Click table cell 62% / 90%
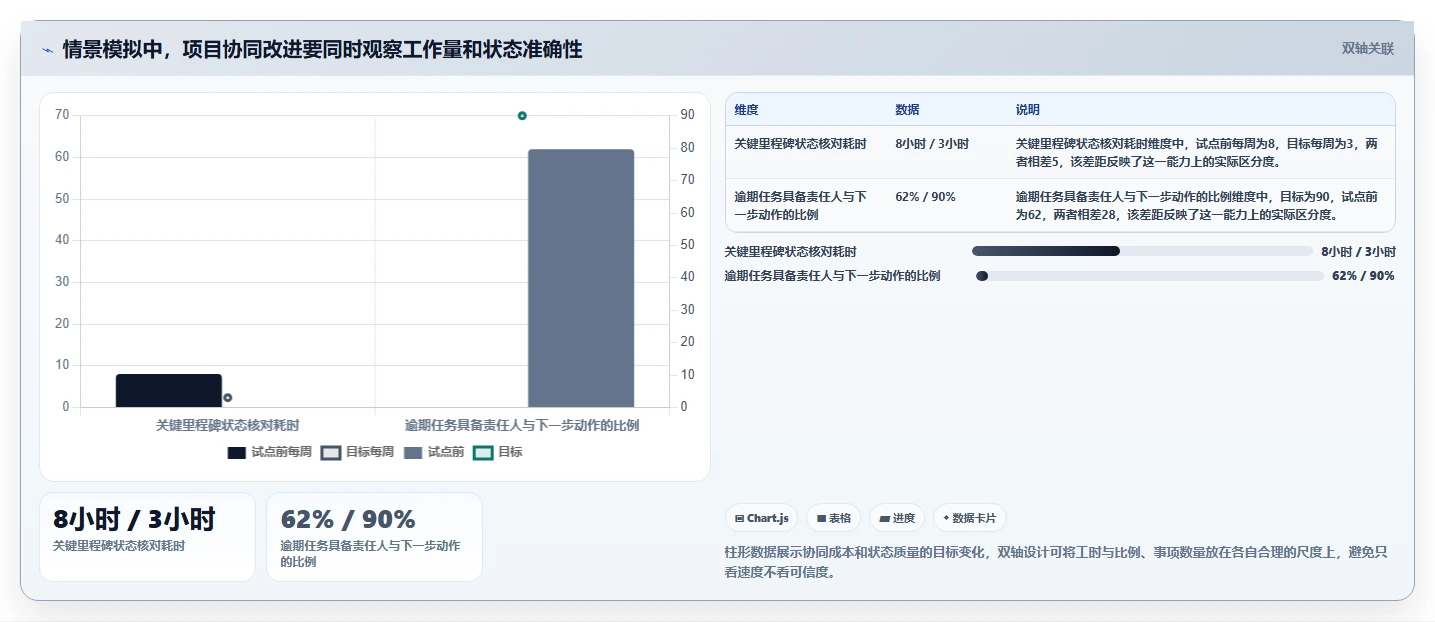 [x=926, y=197]
